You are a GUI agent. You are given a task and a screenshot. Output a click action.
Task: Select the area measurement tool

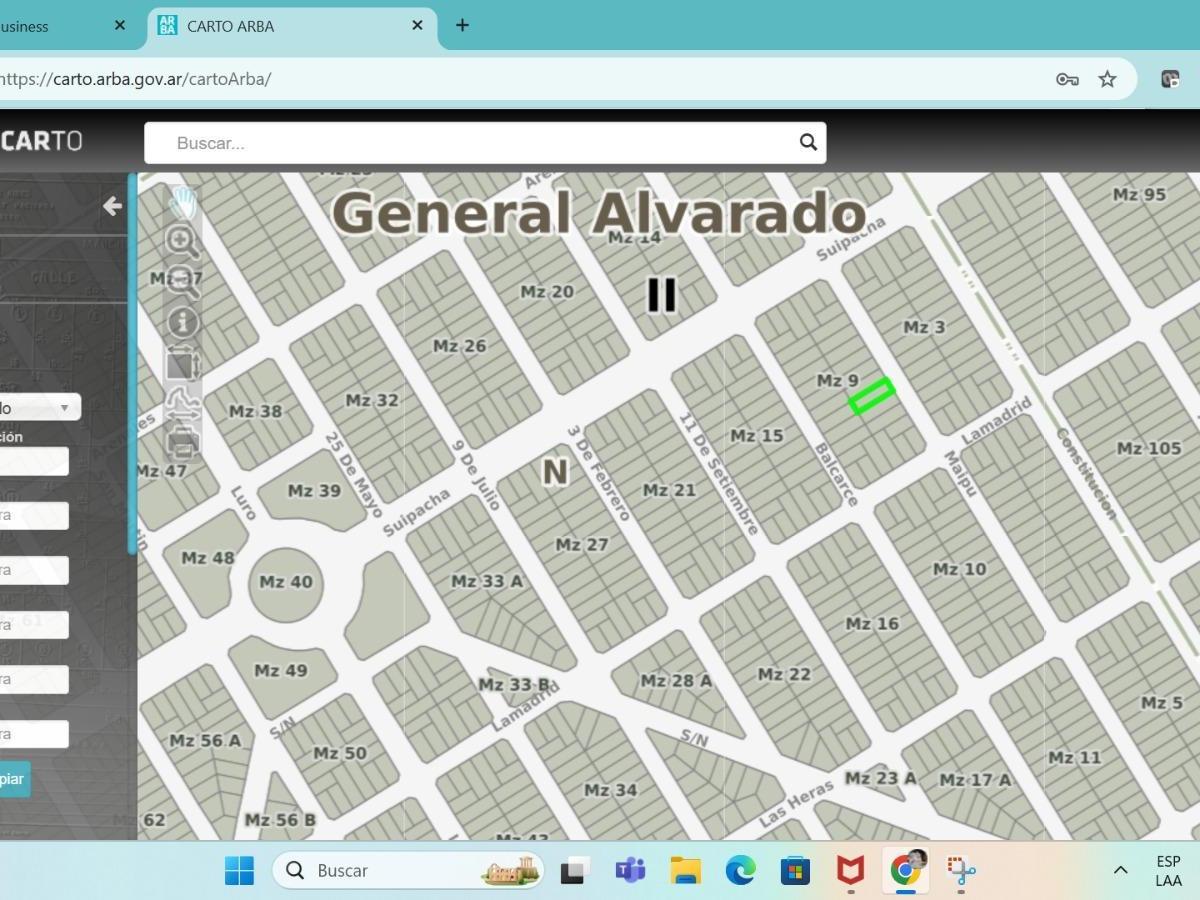pyautogui.click(x=183, y=363)
